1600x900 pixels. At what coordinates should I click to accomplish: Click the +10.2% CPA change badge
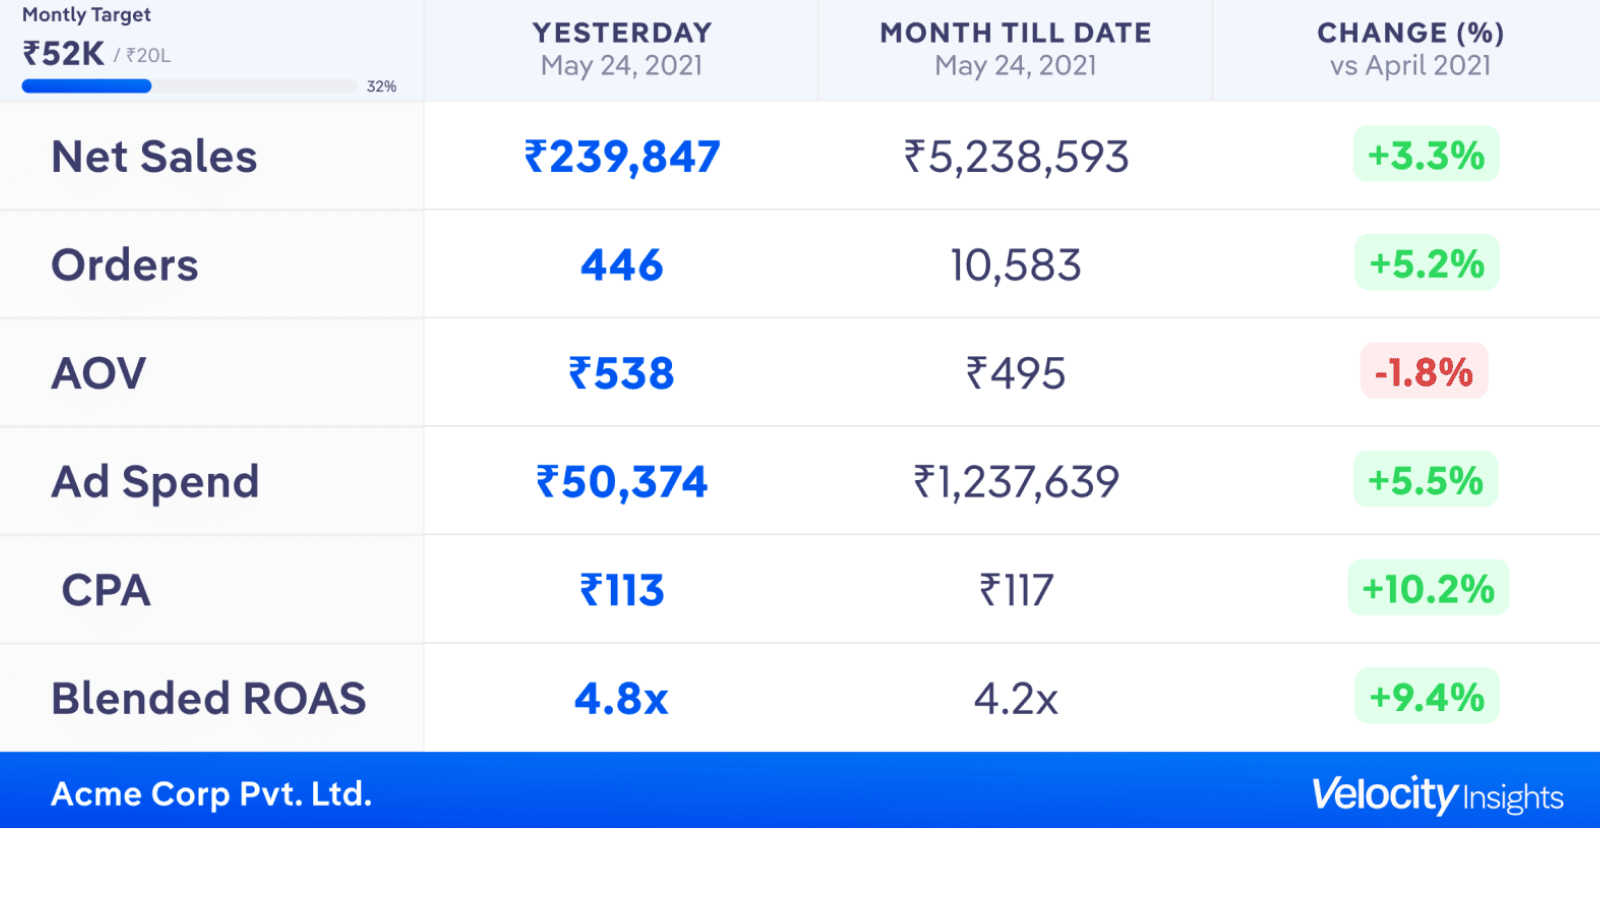1428,588
